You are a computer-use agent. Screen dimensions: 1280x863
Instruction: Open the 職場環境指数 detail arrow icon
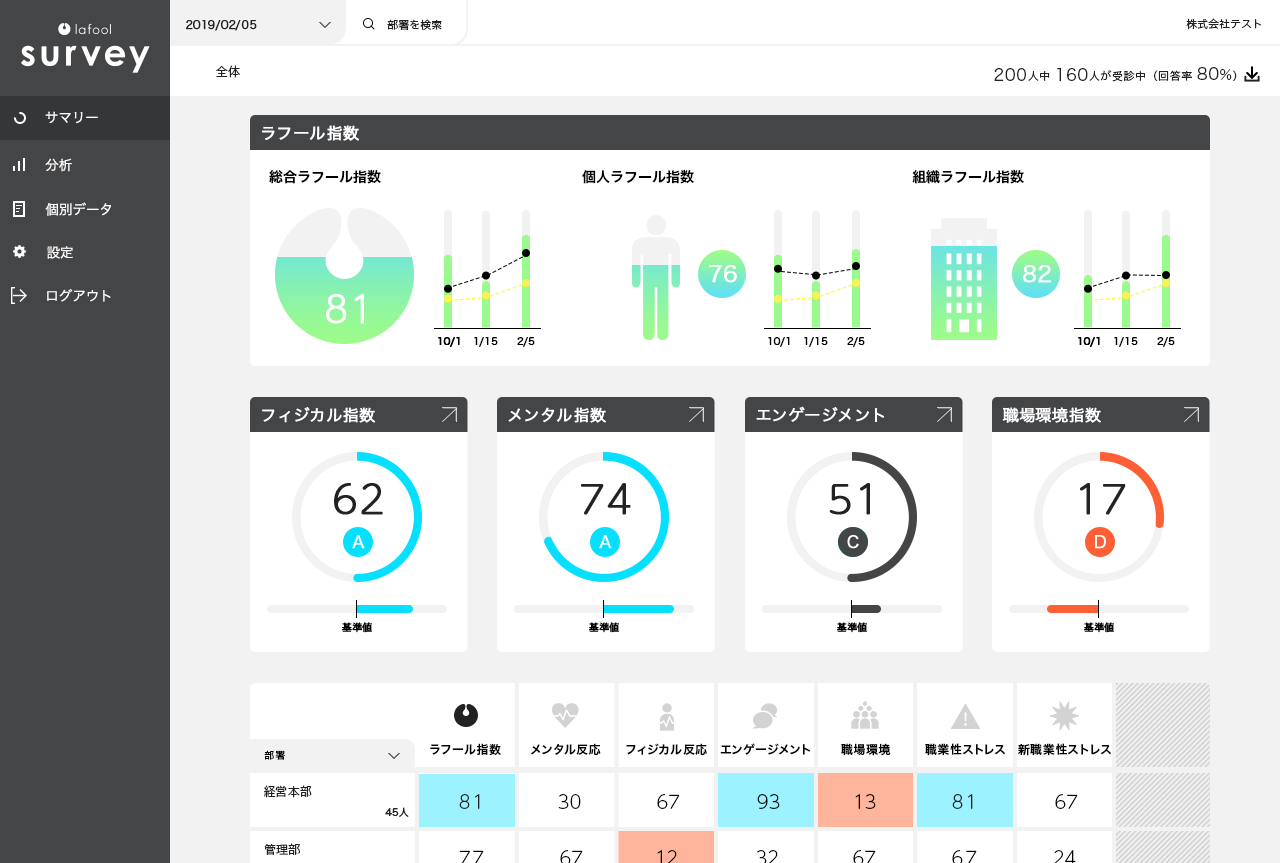coord(1191,415)
